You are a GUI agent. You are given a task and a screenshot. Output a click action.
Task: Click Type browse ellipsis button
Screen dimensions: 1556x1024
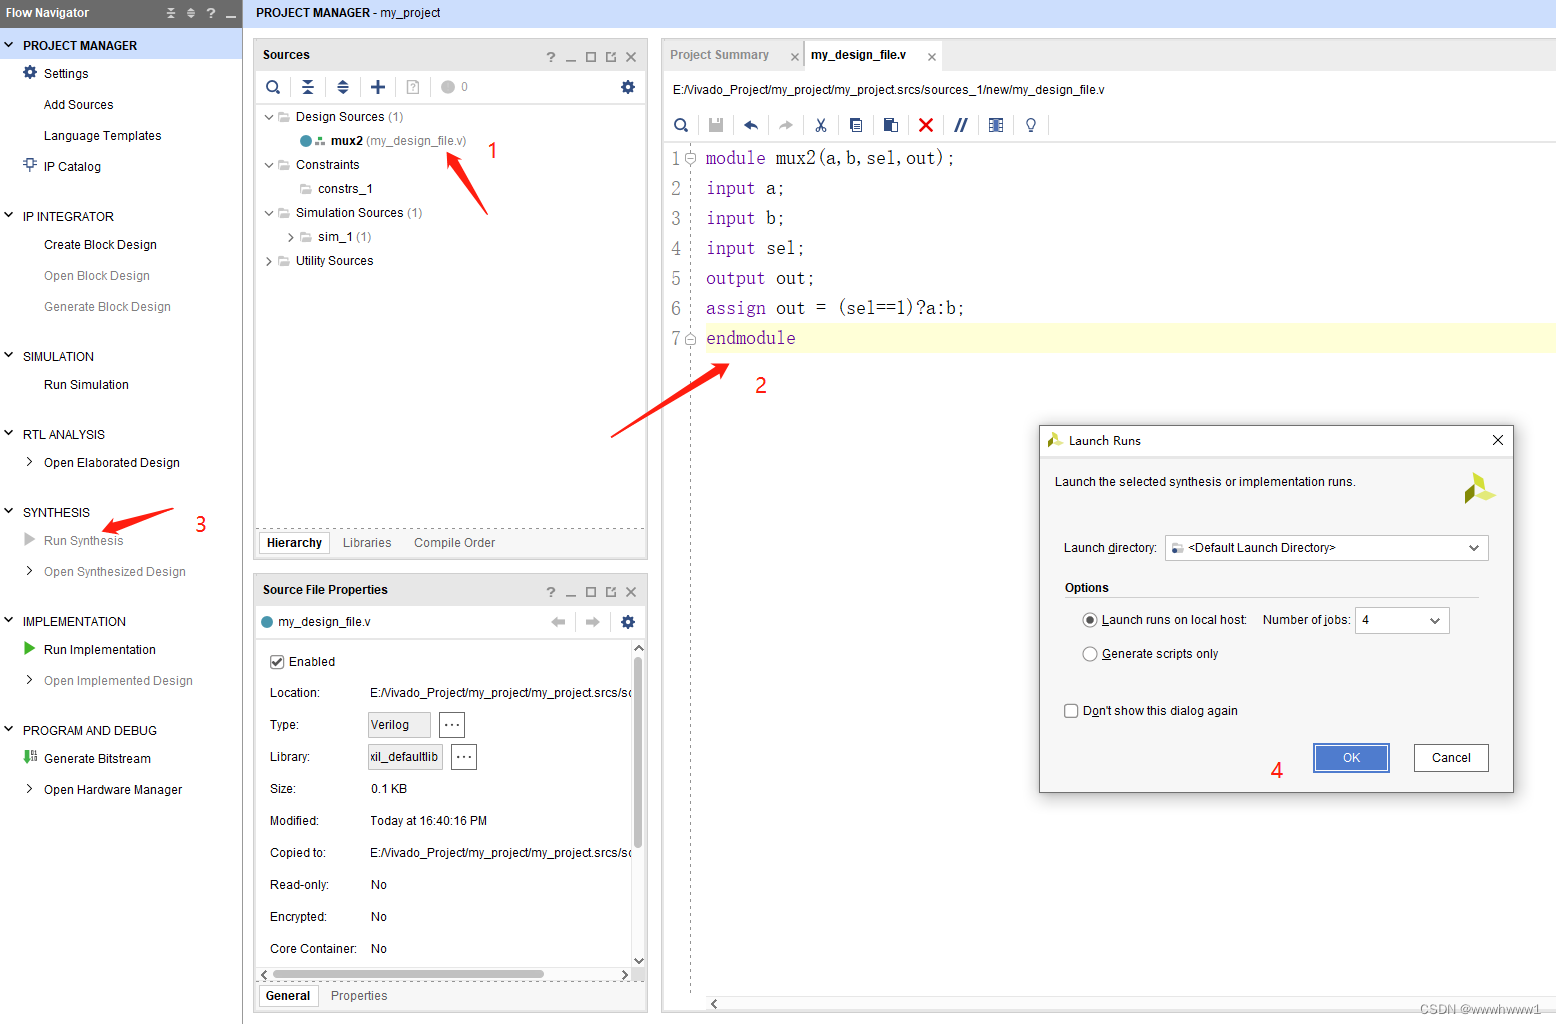coord(452,725)
